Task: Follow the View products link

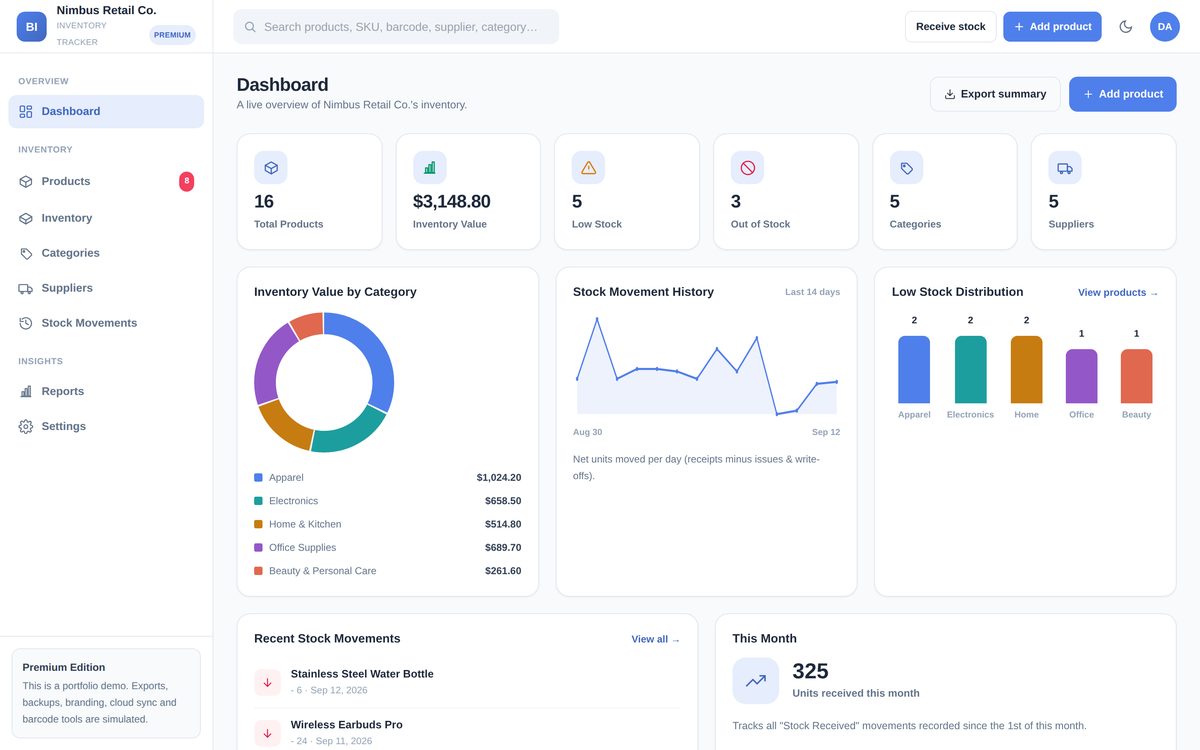Action: pos(1118,293)
